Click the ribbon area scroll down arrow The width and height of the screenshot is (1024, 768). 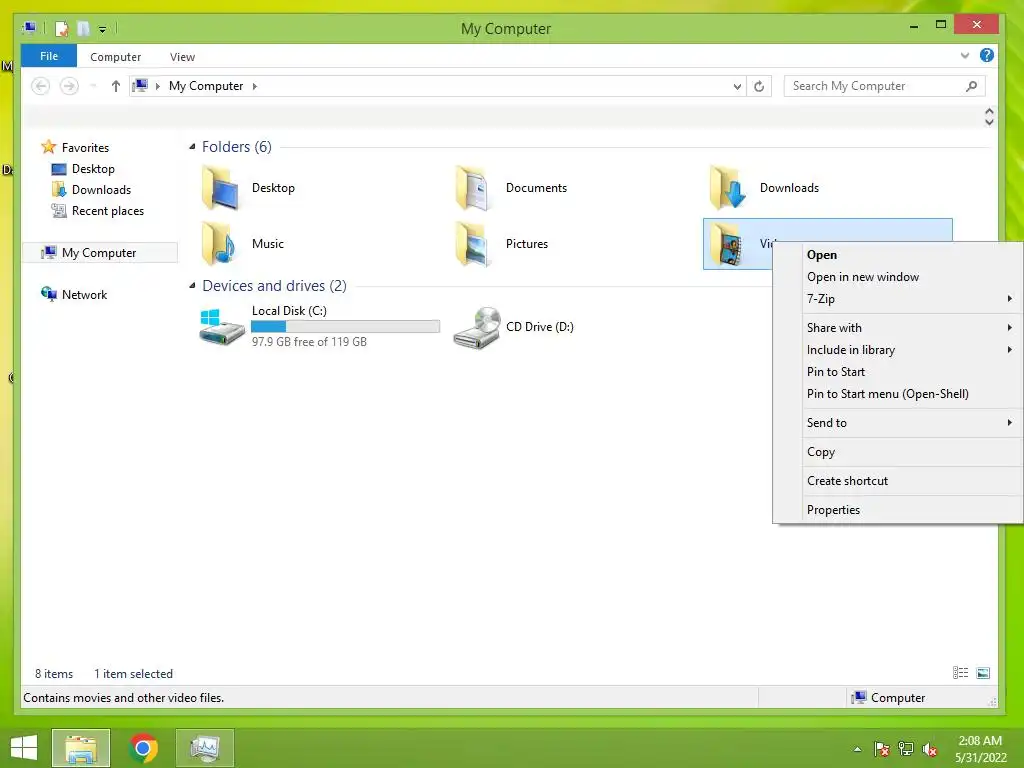point(989,122)
